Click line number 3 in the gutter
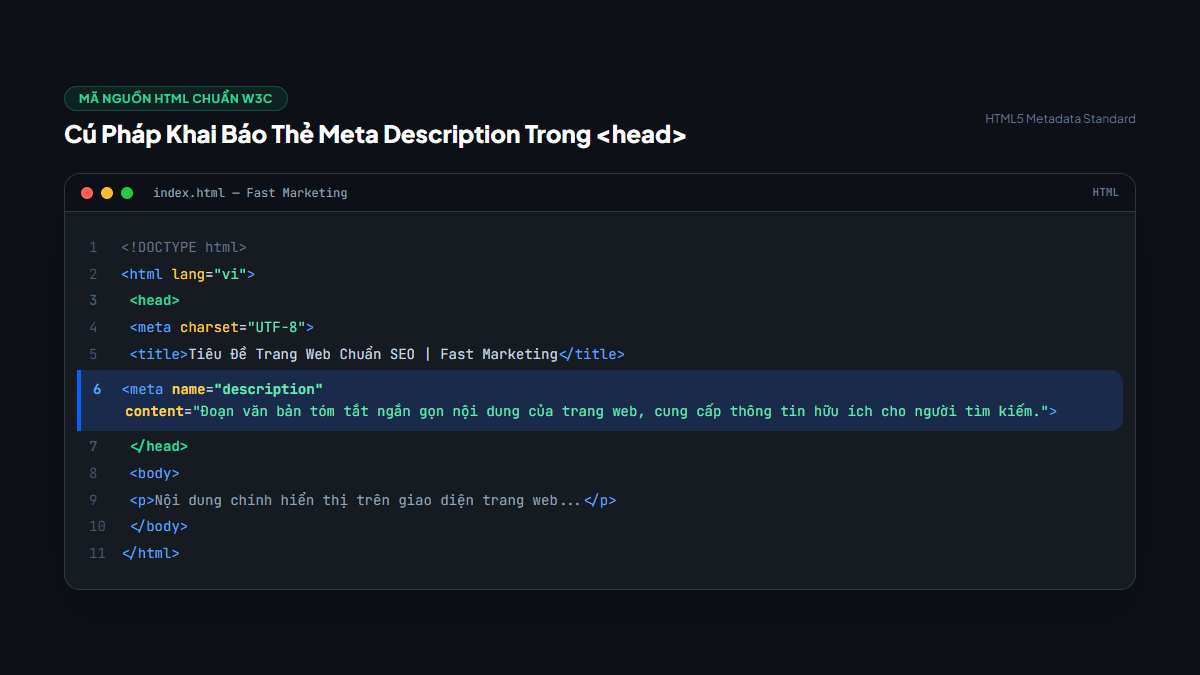The width and height of the screenshot is (1200, 675). point(93,300)
